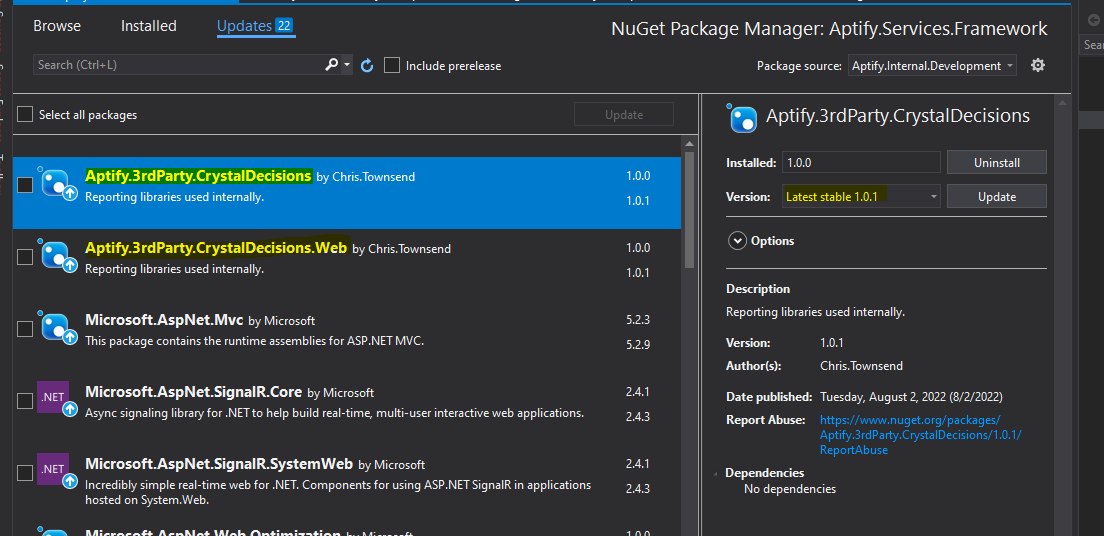Check Aptify.3rdParty.CrystalDecisions.Web checkbox

25,257
